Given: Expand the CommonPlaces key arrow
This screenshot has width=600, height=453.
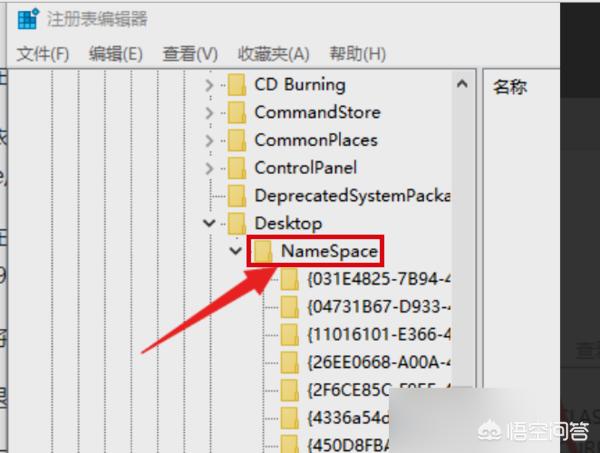Looking at the screenshot, I should pos(209,140).
